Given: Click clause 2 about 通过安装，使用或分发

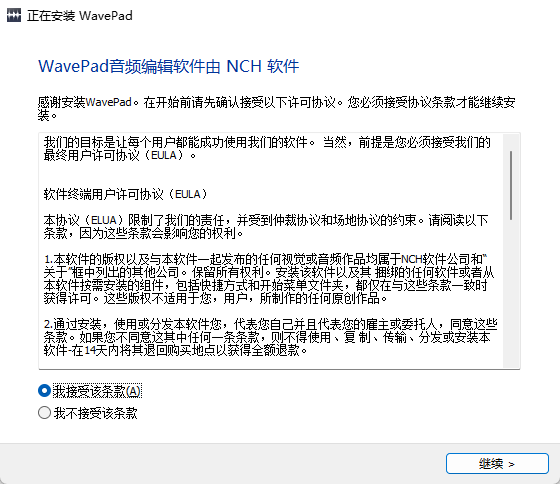Looking at the screenshot, I should click(x=270, y=337).
